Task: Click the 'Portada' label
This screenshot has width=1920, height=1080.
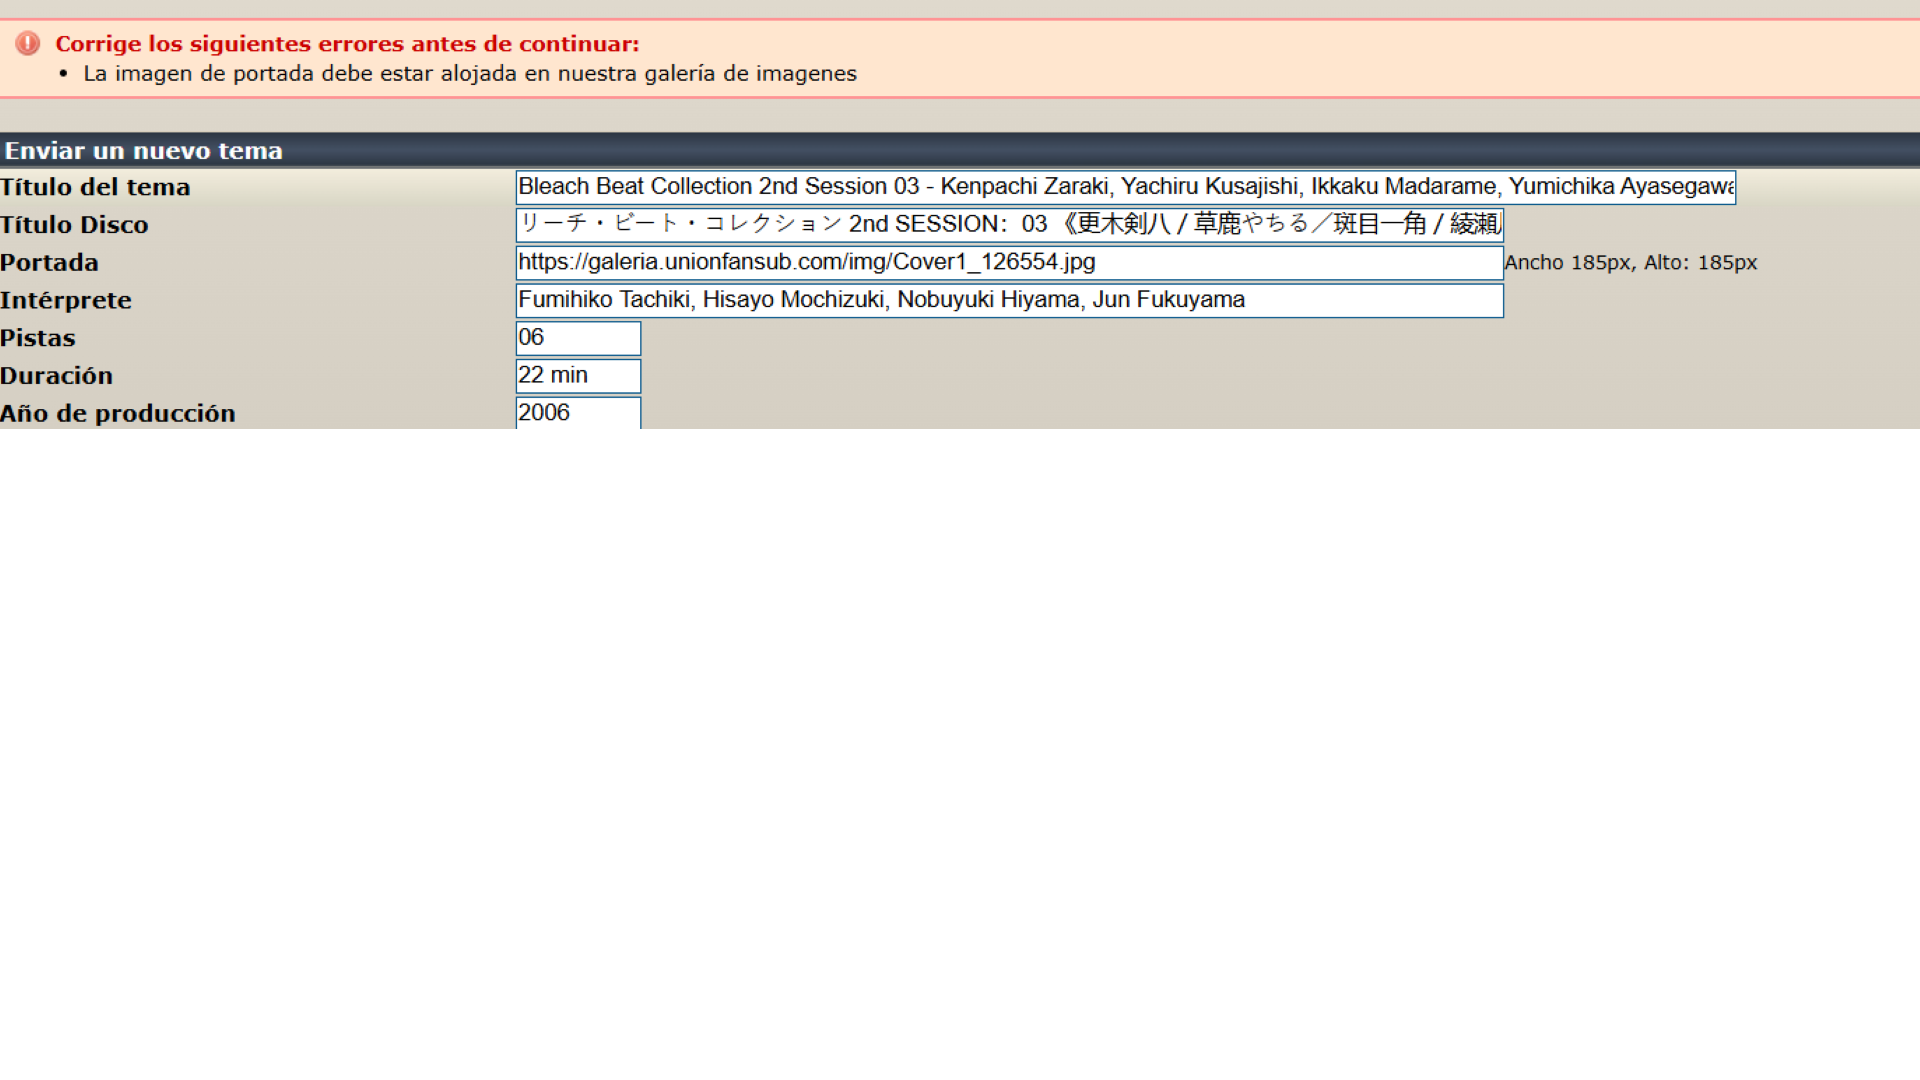Action: click(49, 263)
